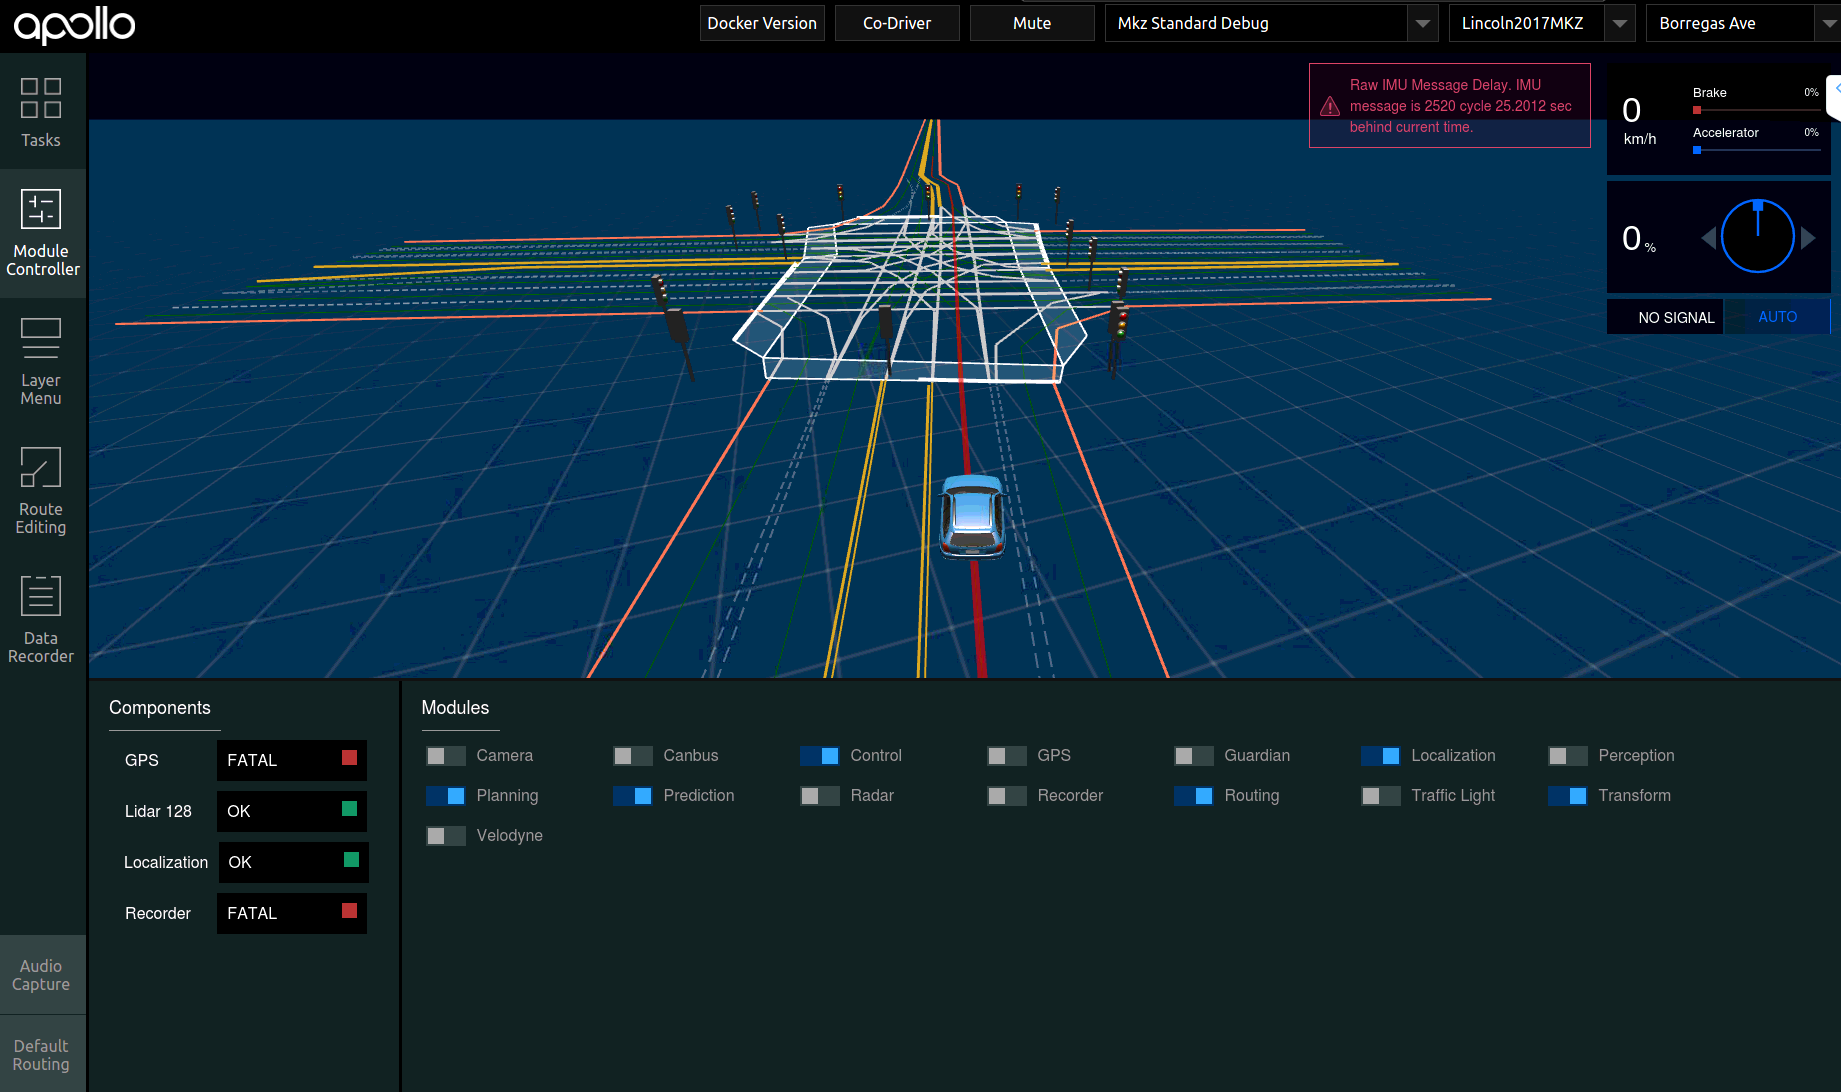Turn off the Prediction module

click(x=633, y=796)
